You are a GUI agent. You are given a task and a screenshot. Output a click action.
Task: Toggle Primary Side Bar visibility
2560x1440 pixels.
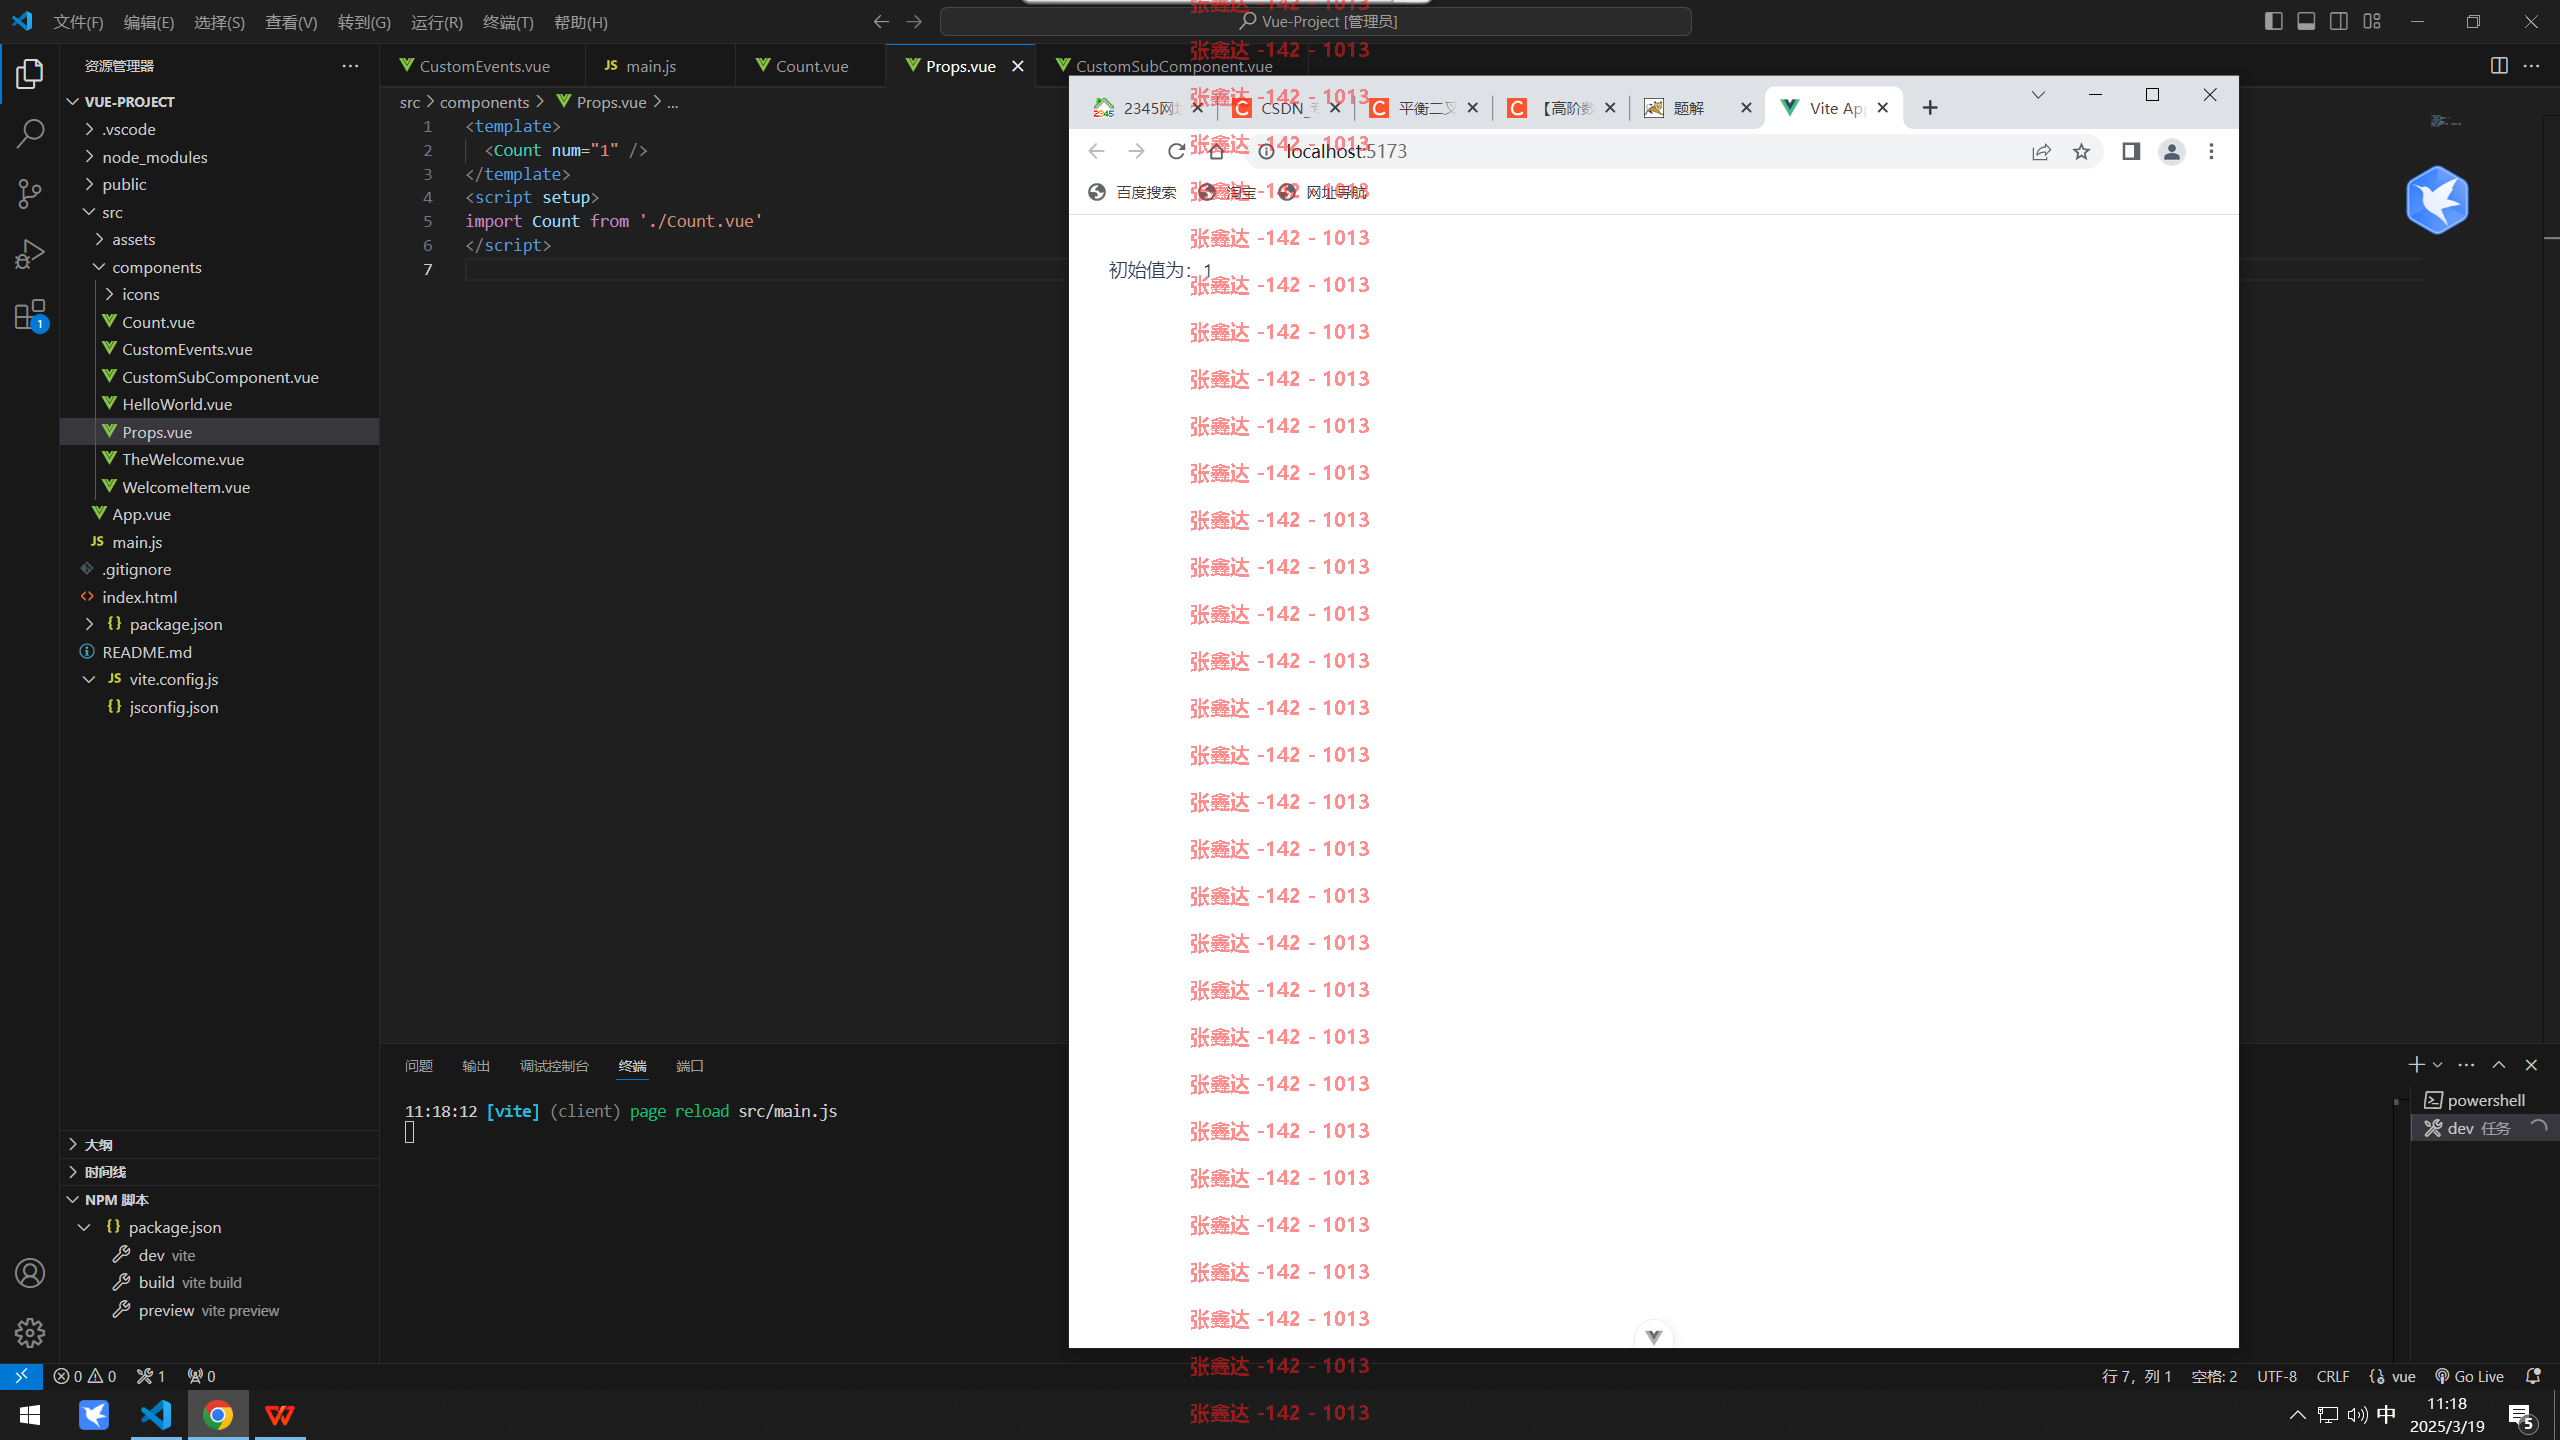pyautogui.click(x=2273, y=21)
